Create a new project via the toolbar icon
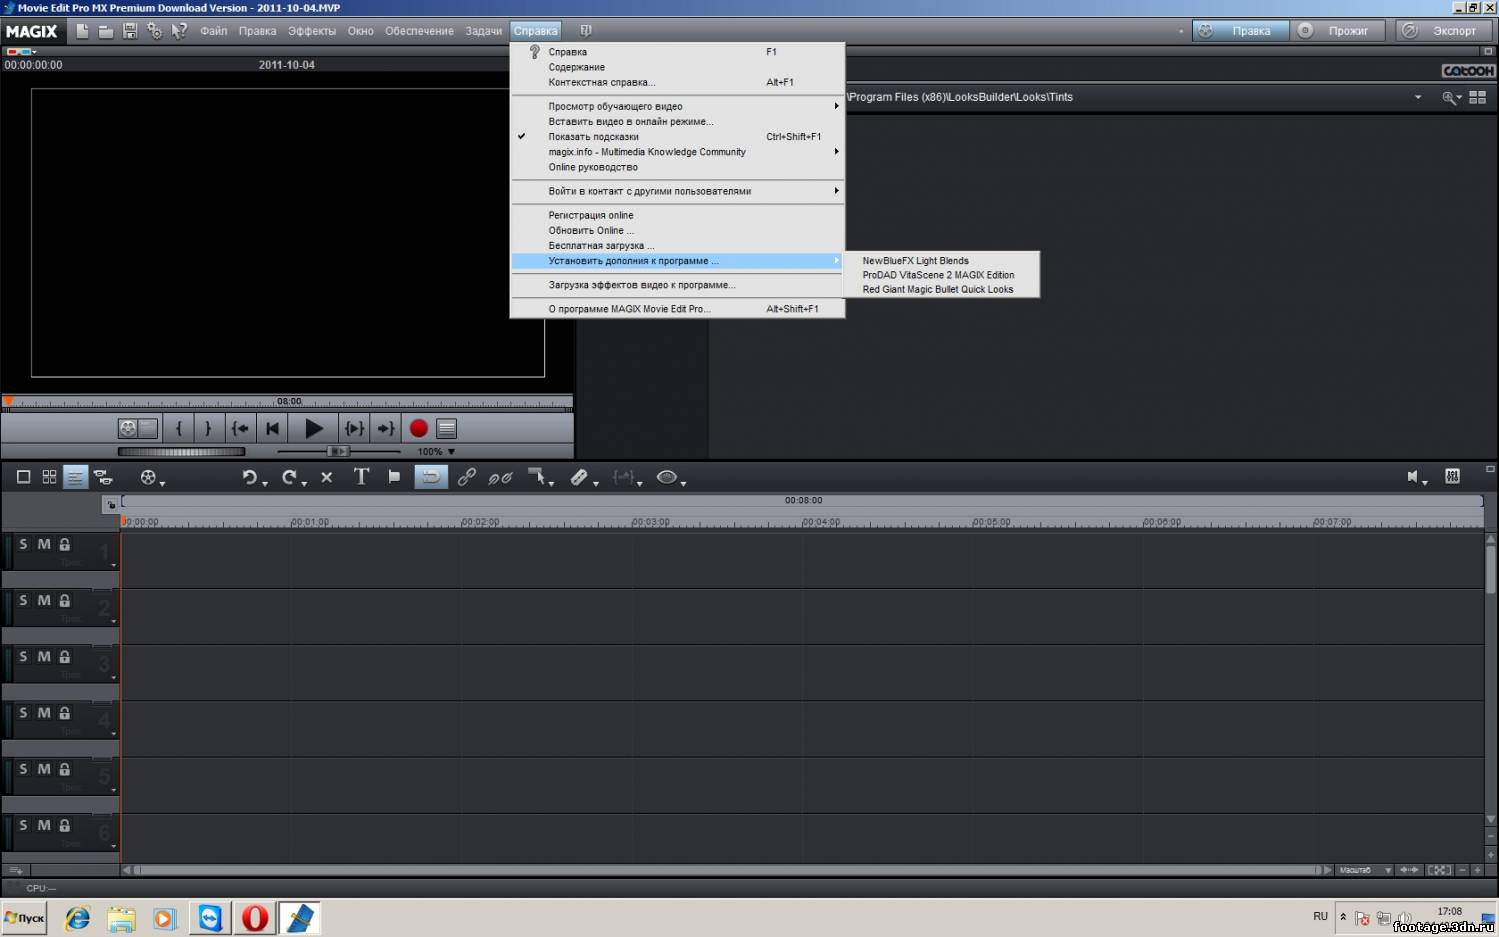This screenshot has width=1499, height=937. [x=82, y=31]
